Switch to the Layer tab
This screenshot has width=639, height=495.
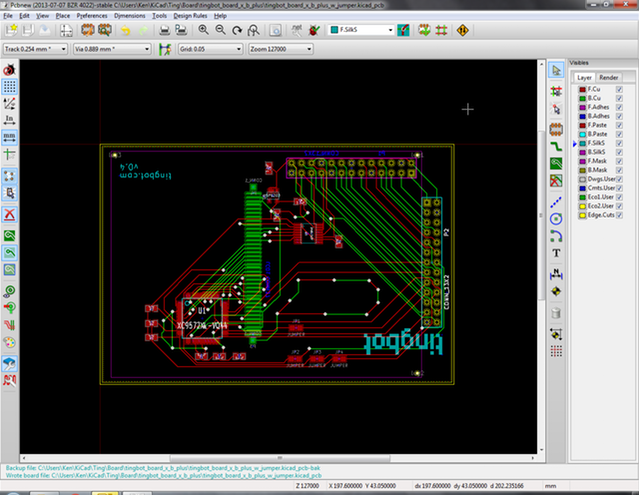click(x=584, y=77)
